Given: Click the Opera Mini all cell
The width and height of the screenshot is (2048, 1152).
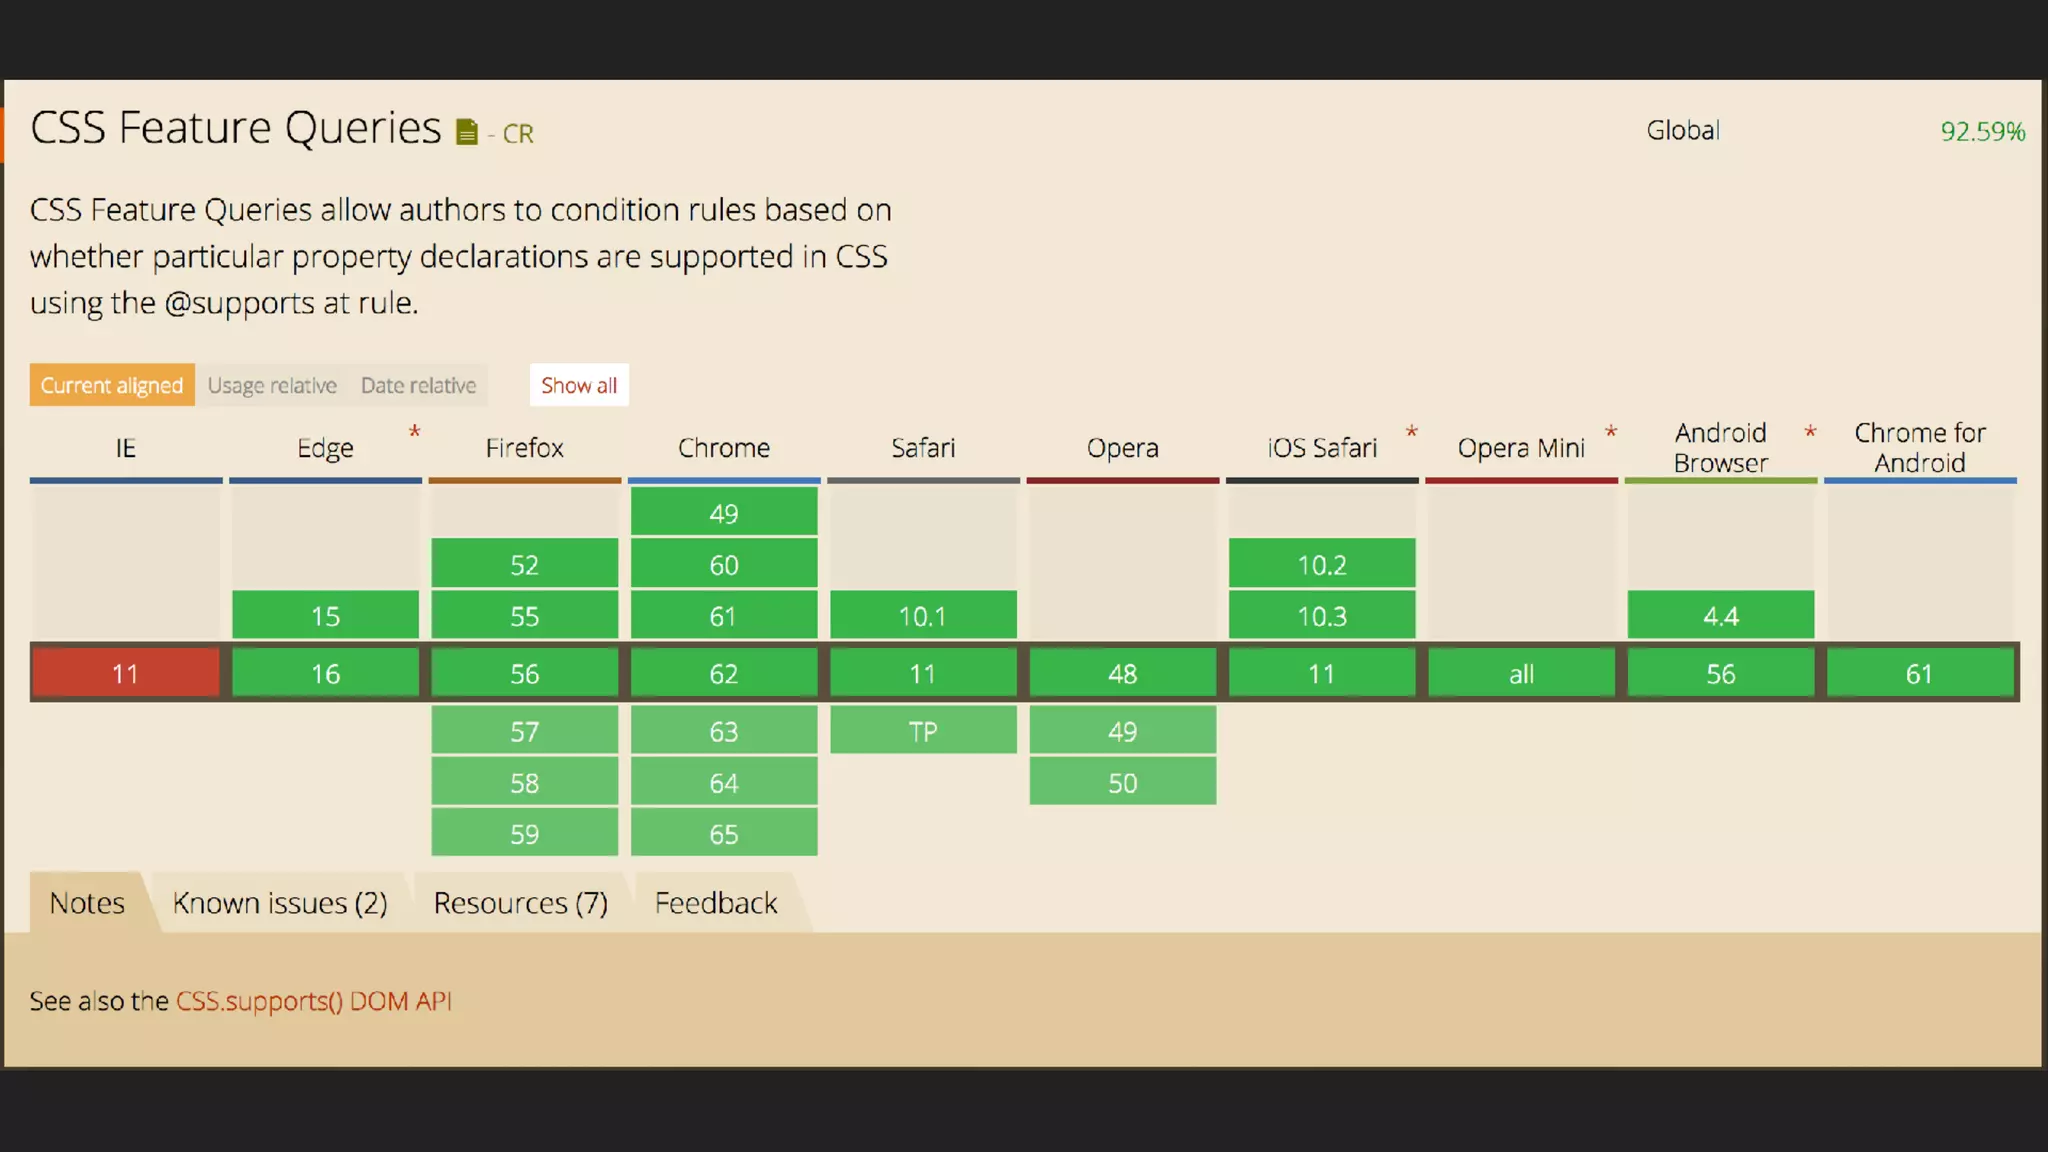Looking at the screenshot, I should 1521,673.
